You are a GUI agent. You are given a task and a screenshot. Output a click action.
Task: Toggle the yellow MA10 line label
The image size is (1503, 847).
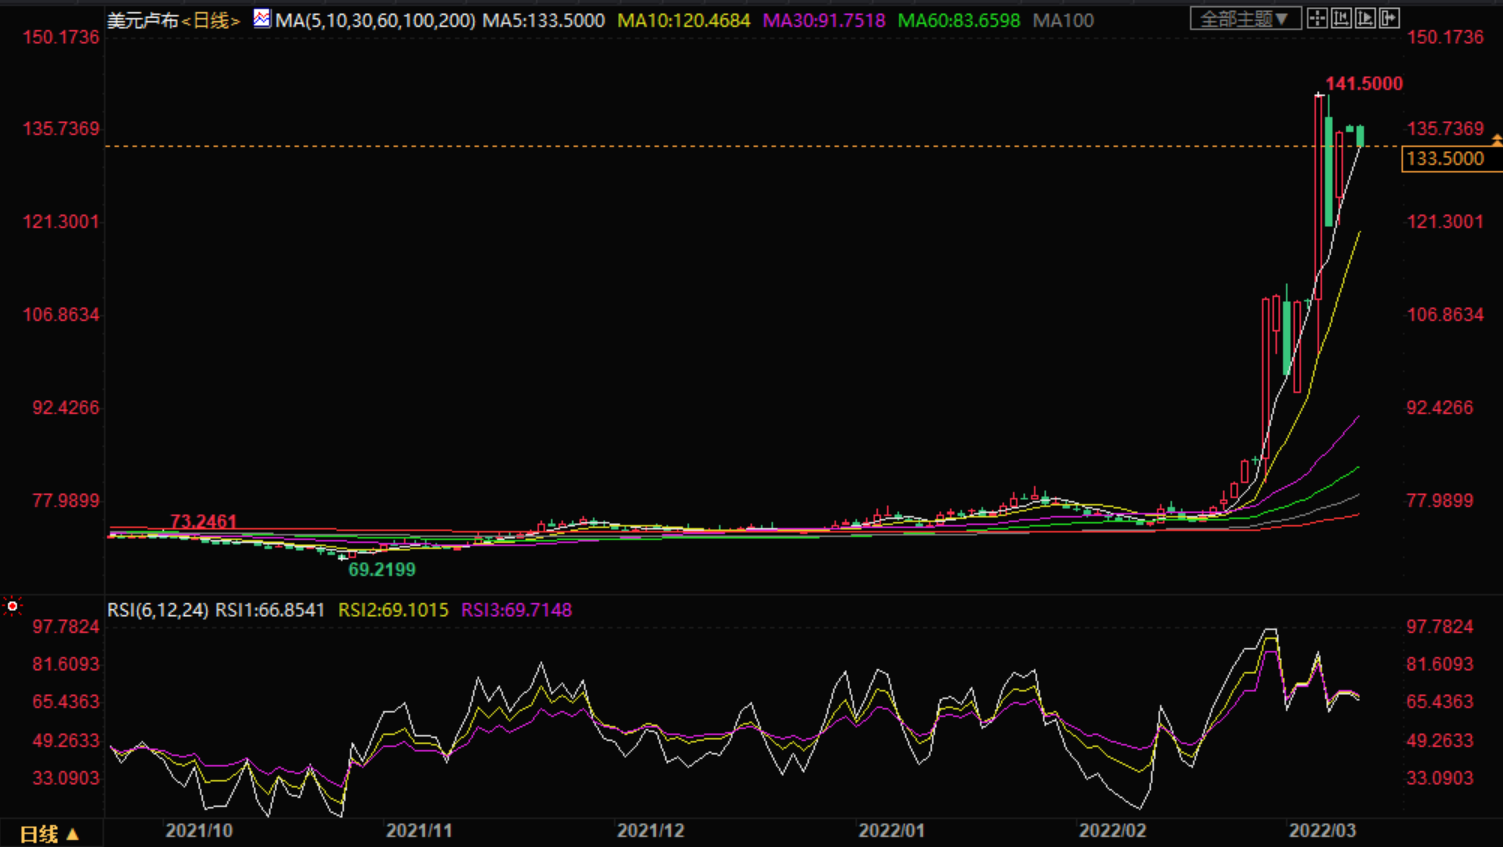coord(683,20)
